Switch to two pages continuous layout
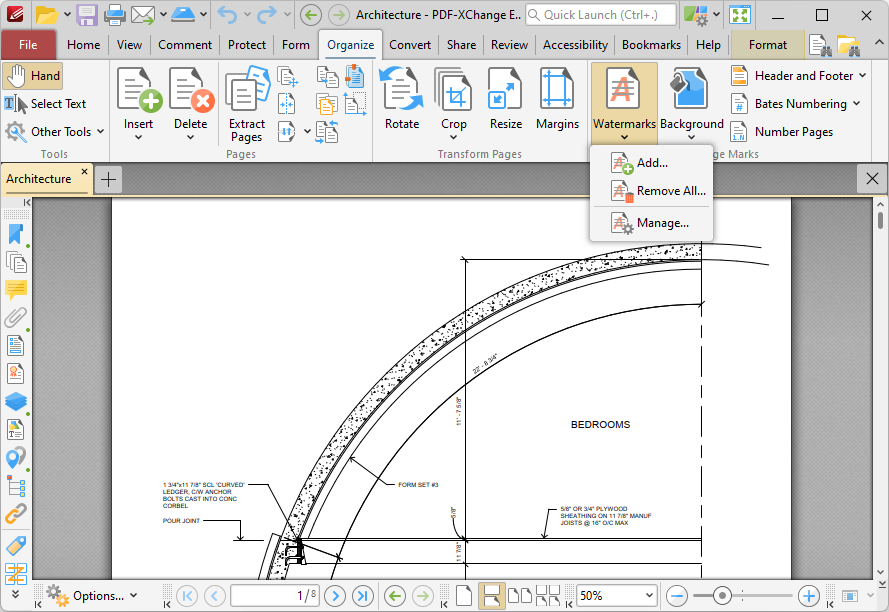This screenshot has height=612, width=889. tap(548, 596)
